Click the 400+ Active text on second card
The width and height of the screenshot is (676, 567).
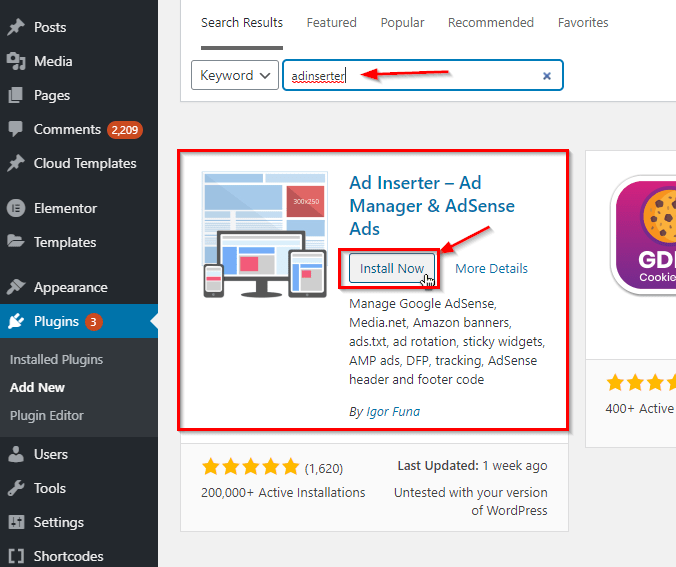(x=640, y=408)
